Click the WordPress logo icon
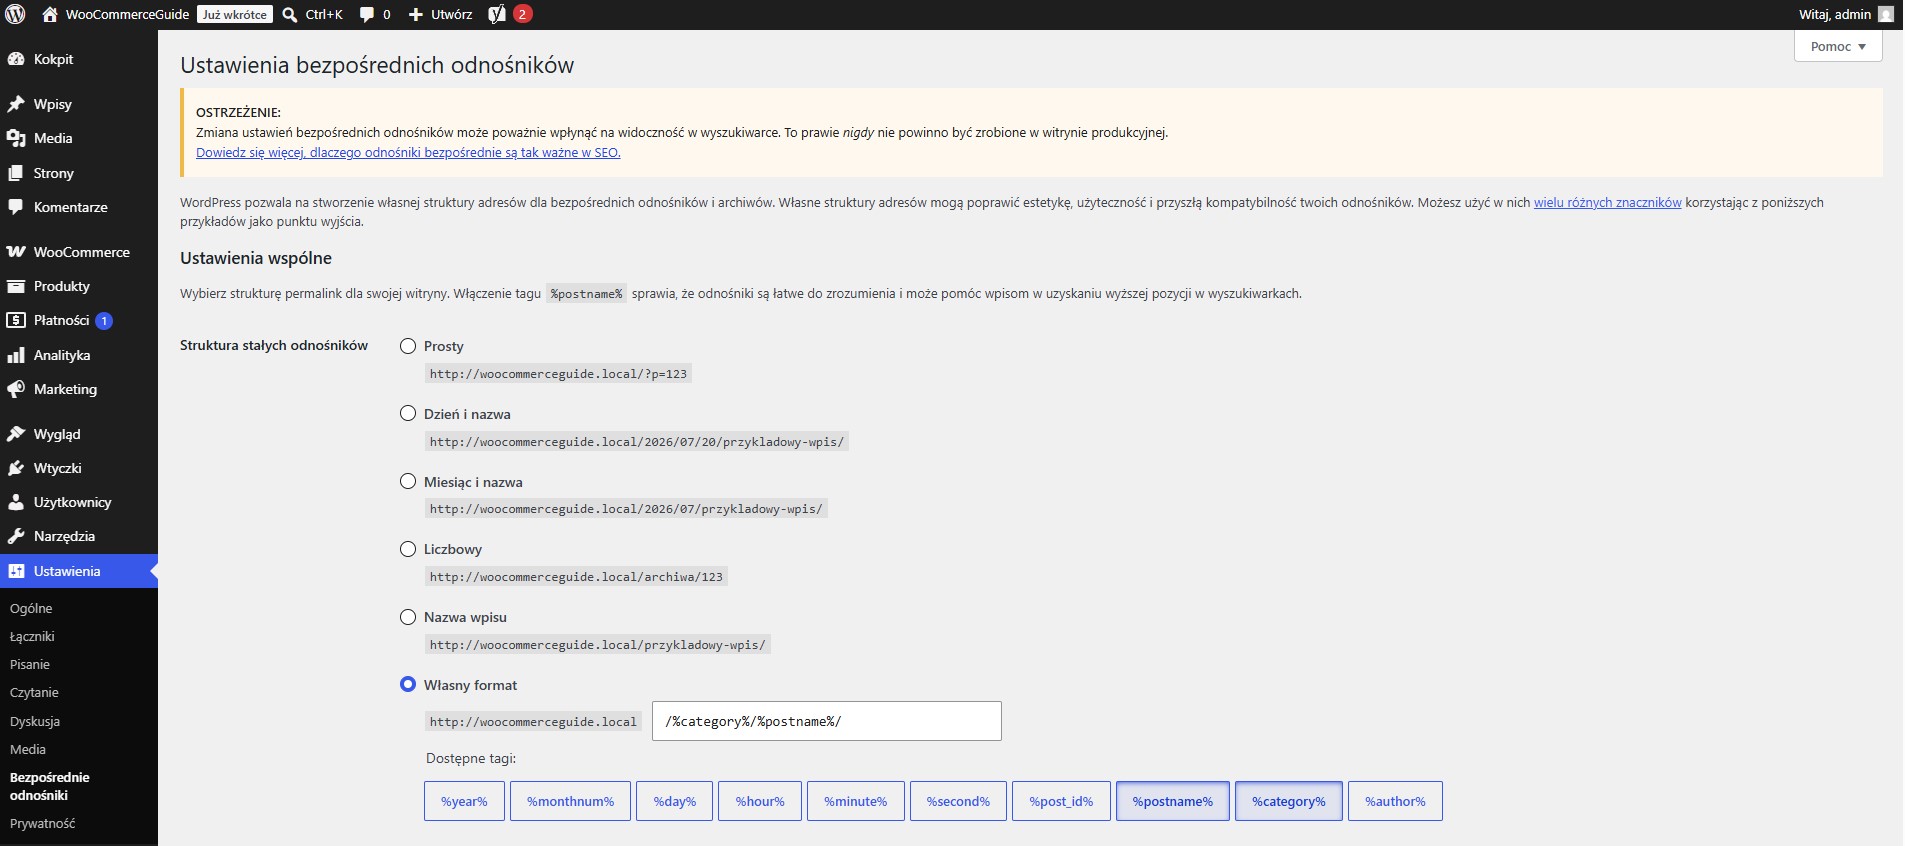Viewport: 1905px width, 846px height. 15,14
